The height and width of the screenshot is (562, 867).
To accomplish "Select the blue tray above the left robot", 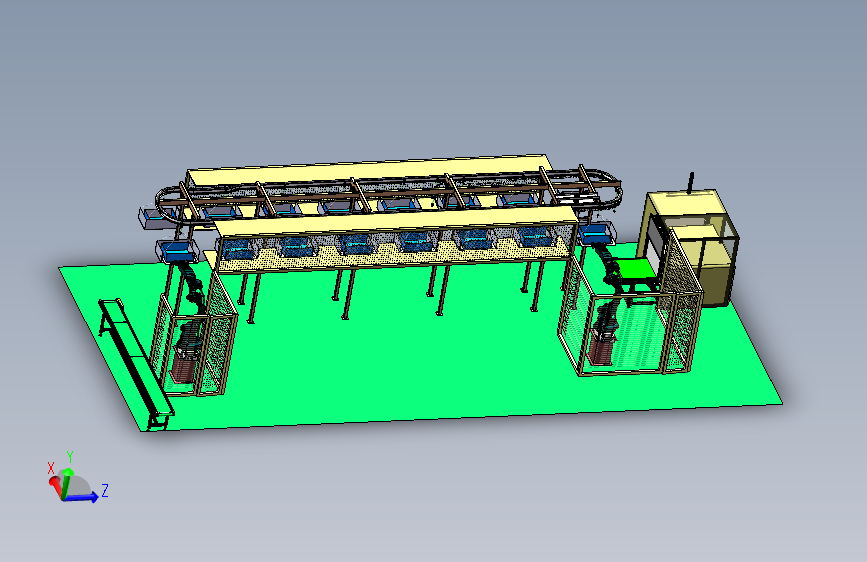I will pos(178,251).
